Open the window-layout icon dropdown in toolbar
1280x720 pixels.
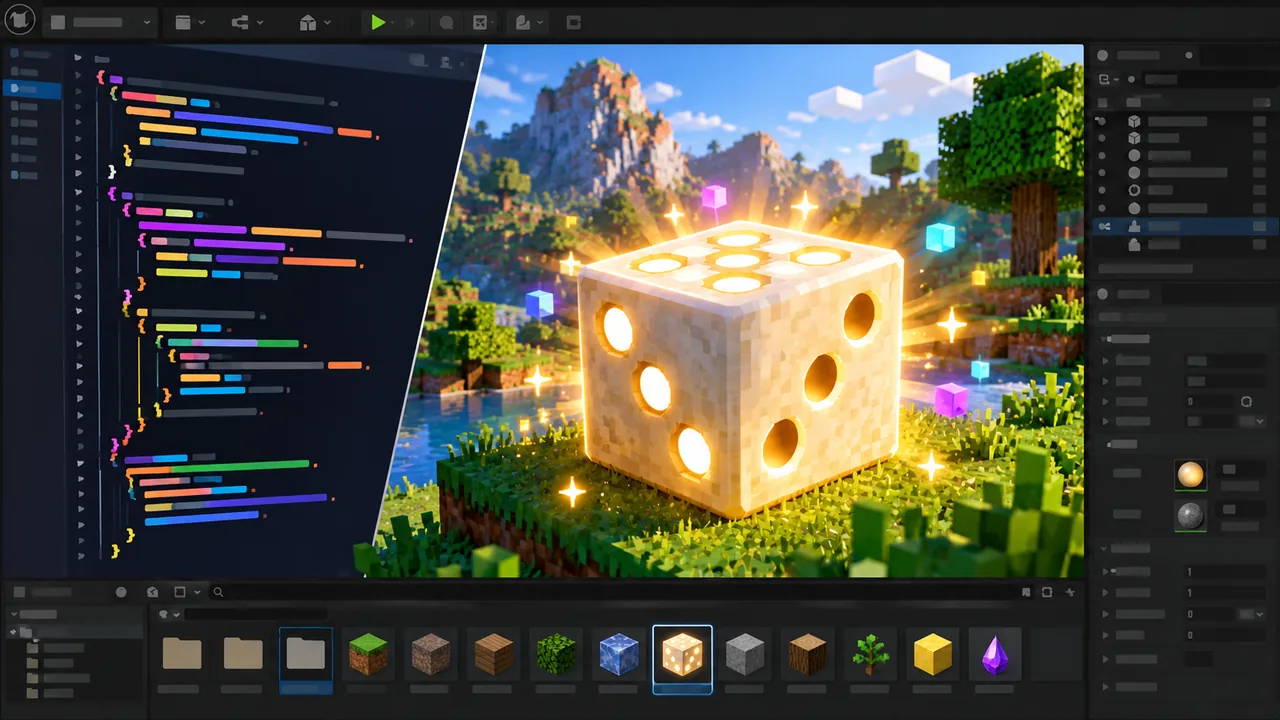[x=189, y=22]
